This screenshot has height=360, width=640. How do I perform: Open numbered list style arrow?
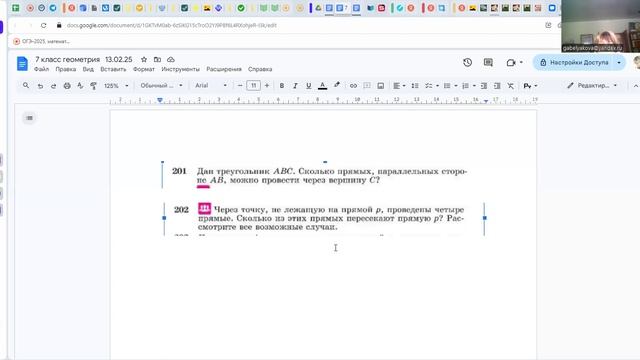474,86
